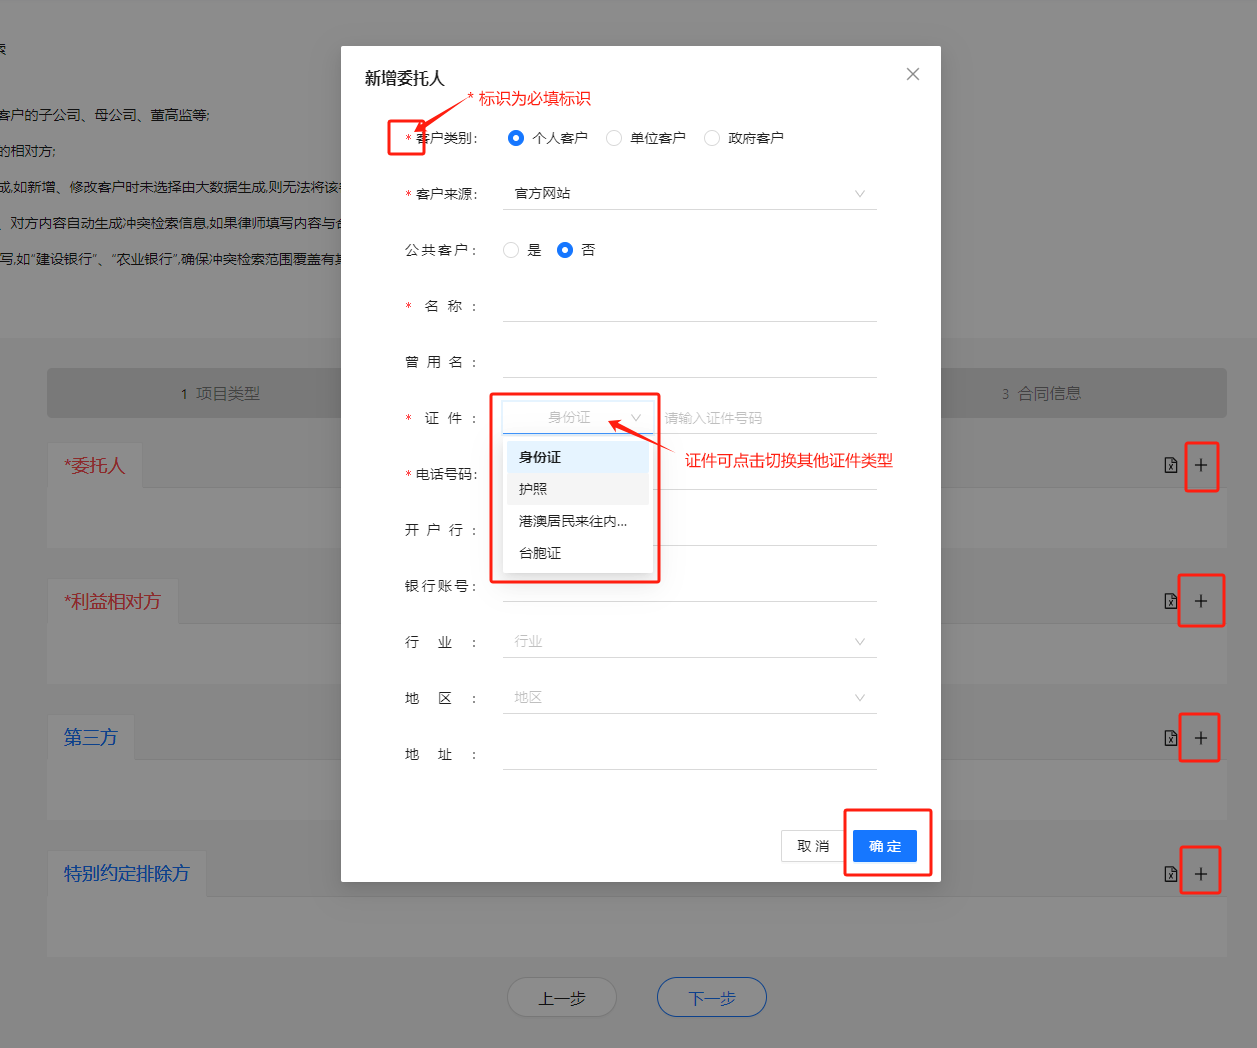Click the 取消 button
Viewport: 1257px width, 1048px height.
pyautogui.click(x=812, y=846)
